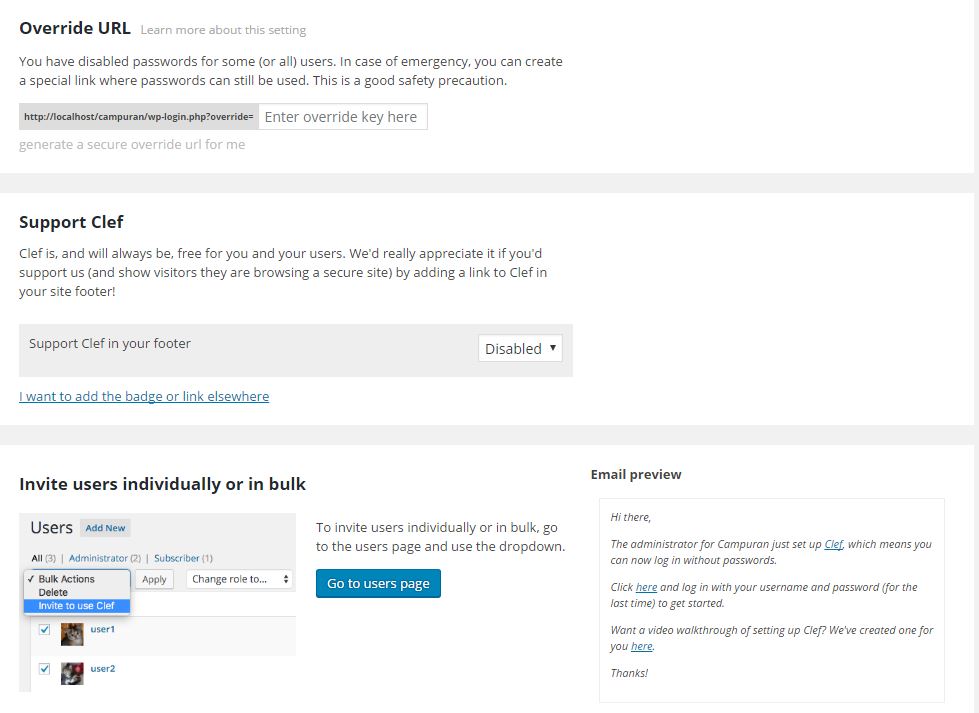Viewport: 979px width, 713px height.
Task: Click the first 'here' link in the email preview
Action: tap(647, 587)
